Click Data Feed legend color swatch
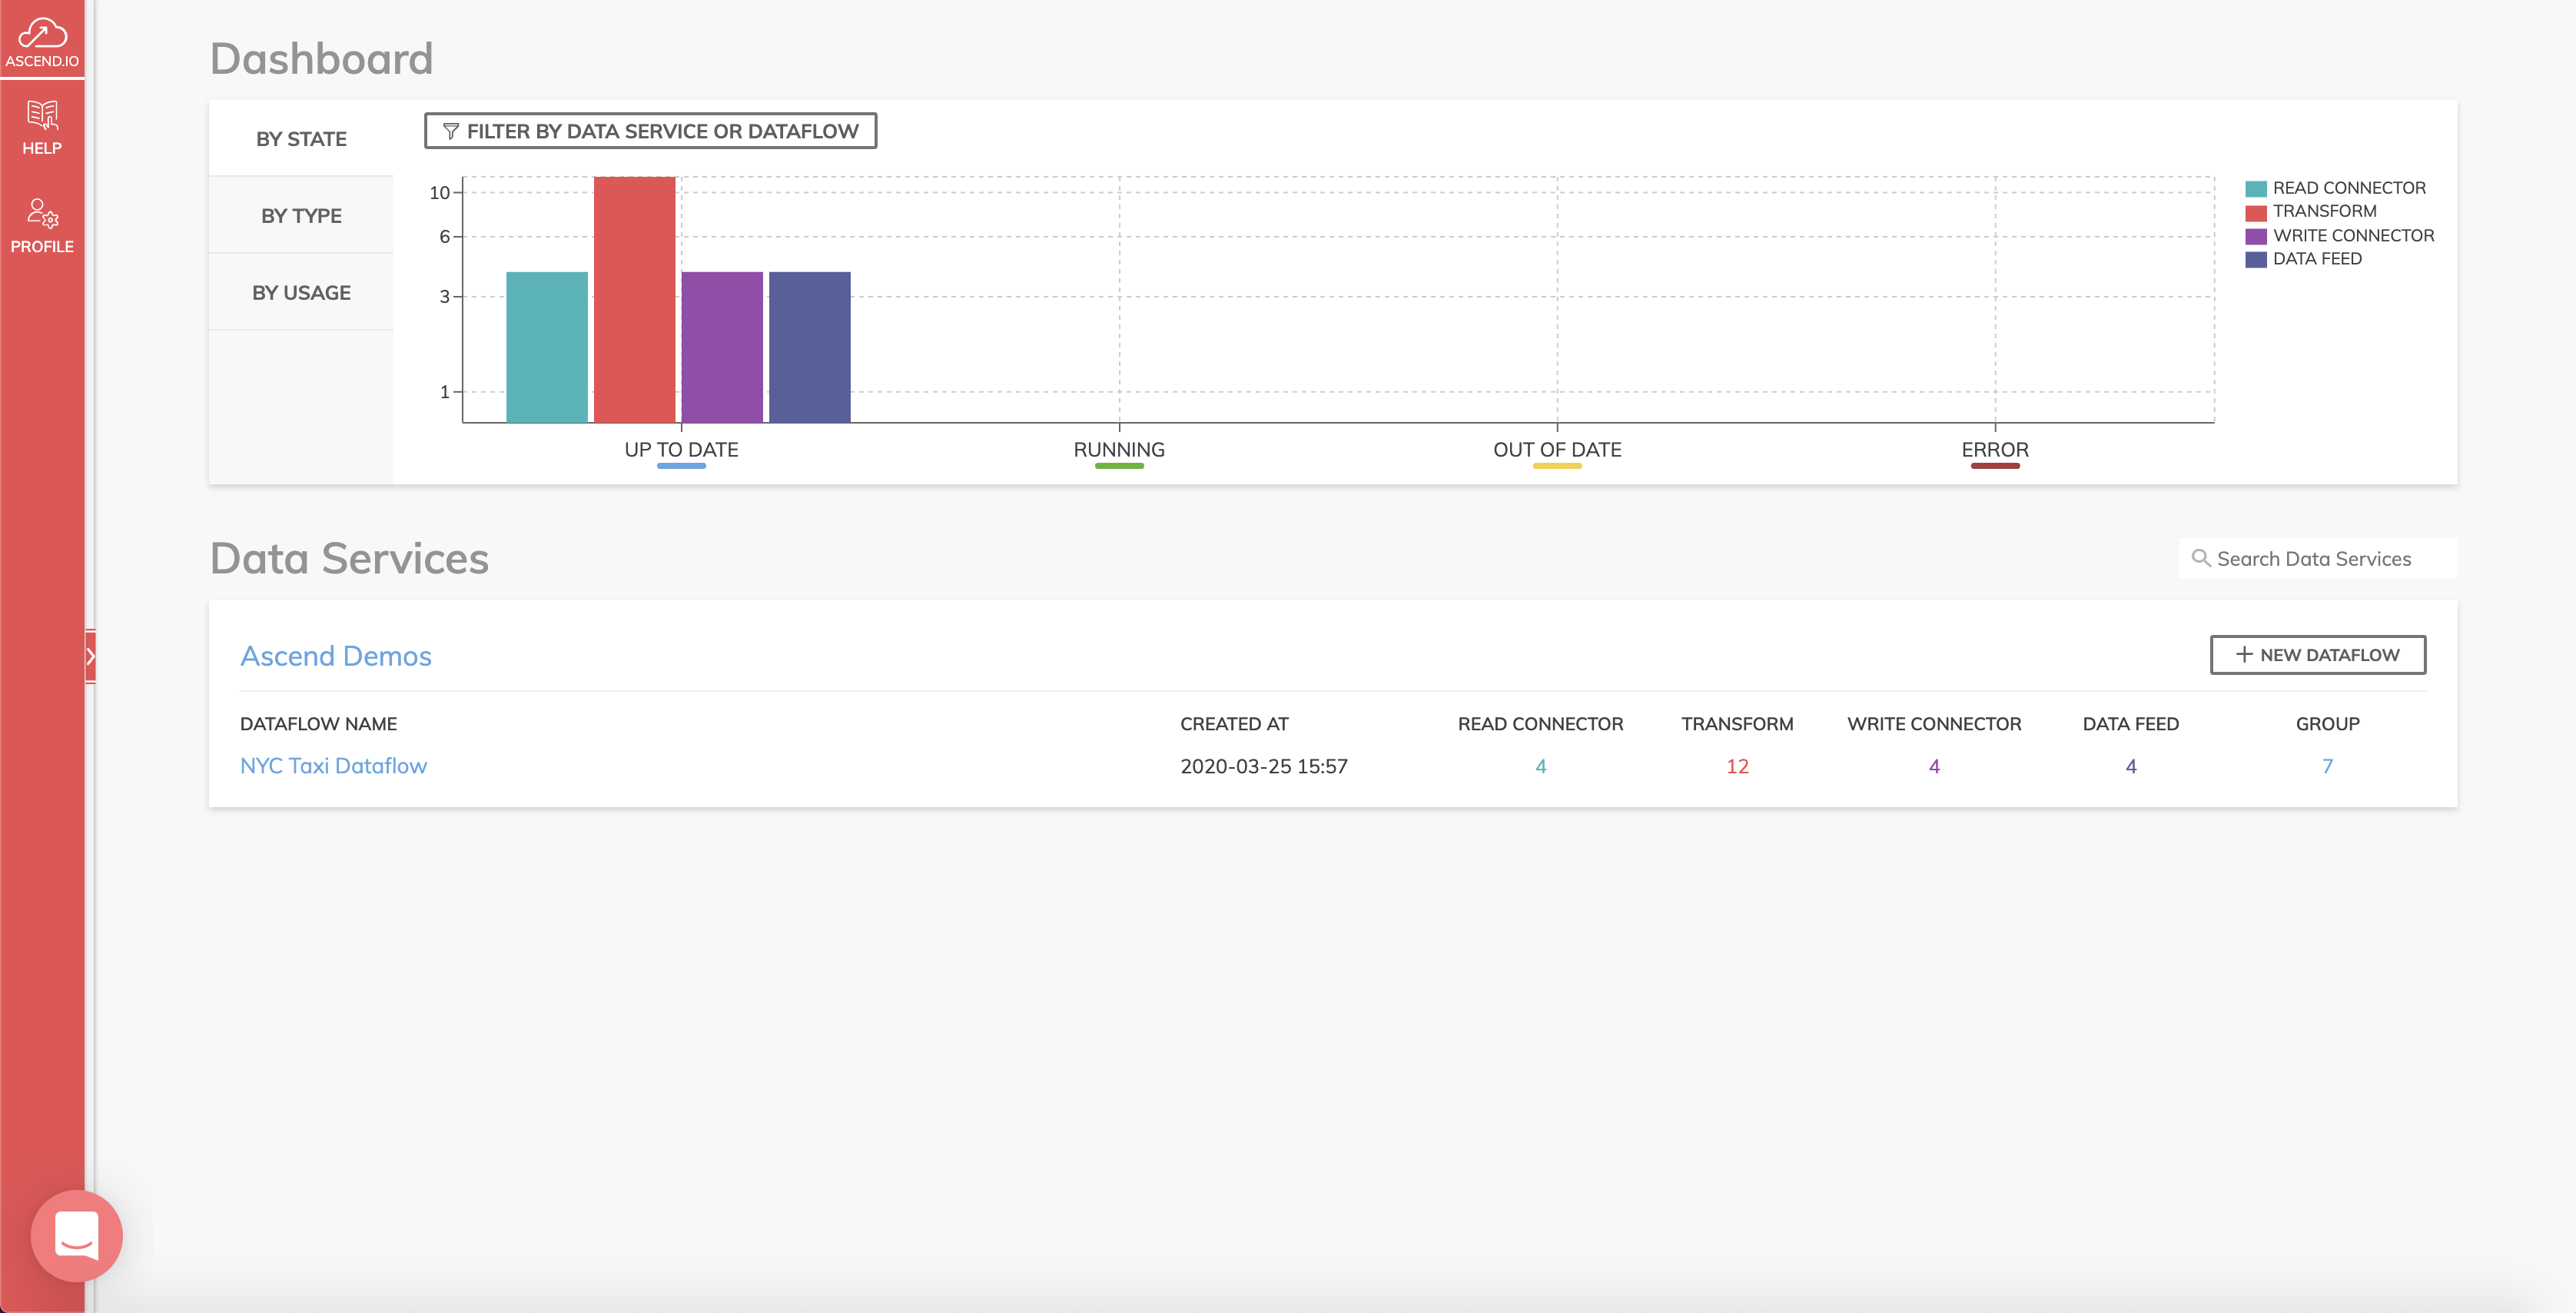 click(2255, 259)
